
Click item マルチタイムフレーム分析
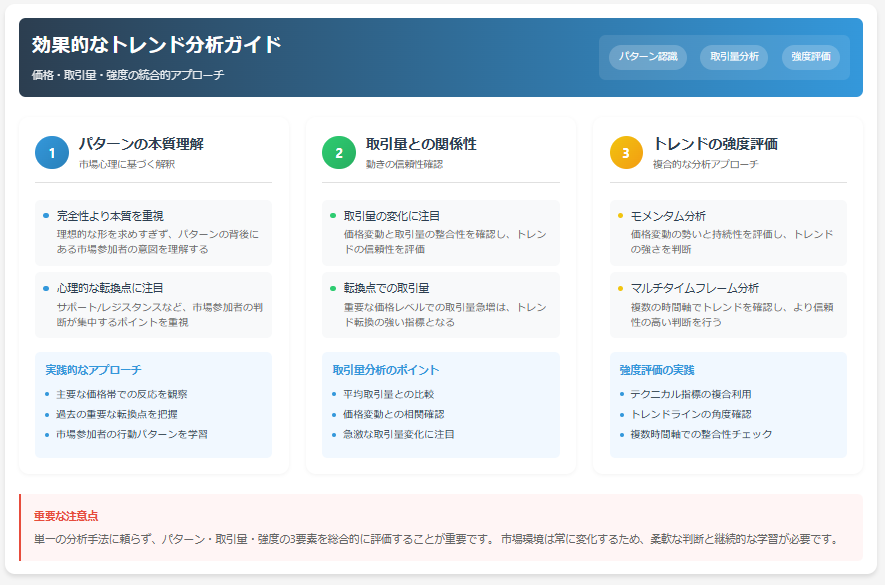pyautogui.click(x=695, y=288)
